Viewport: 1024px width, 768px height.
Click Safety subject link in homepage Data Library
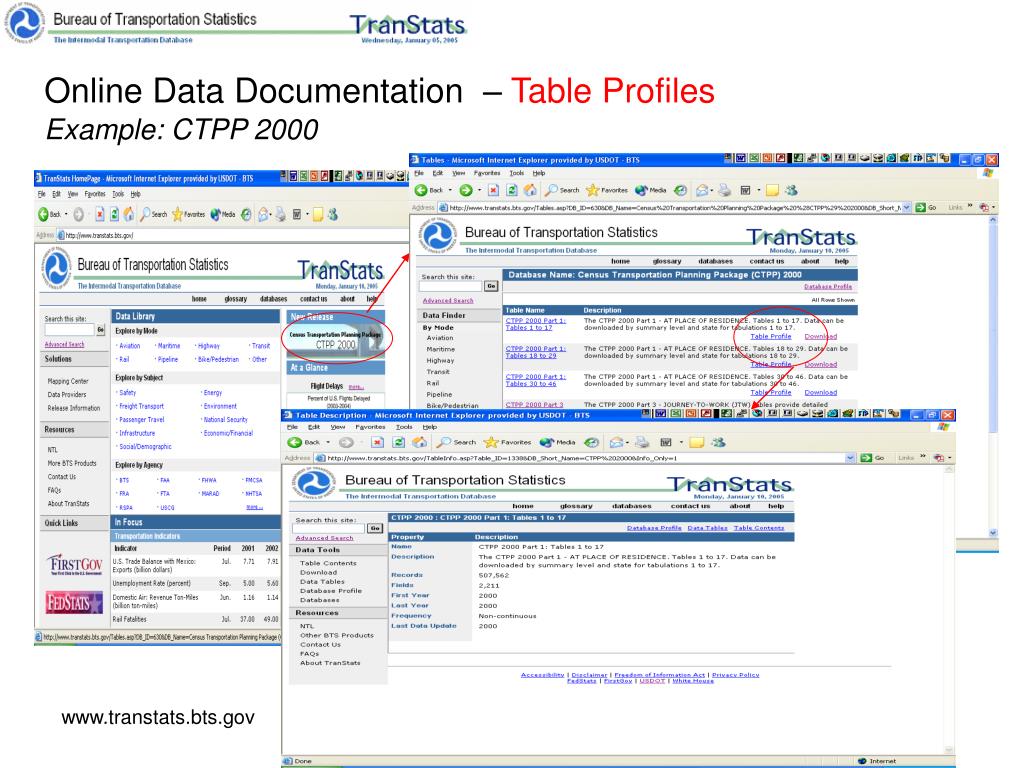[127, 392]
